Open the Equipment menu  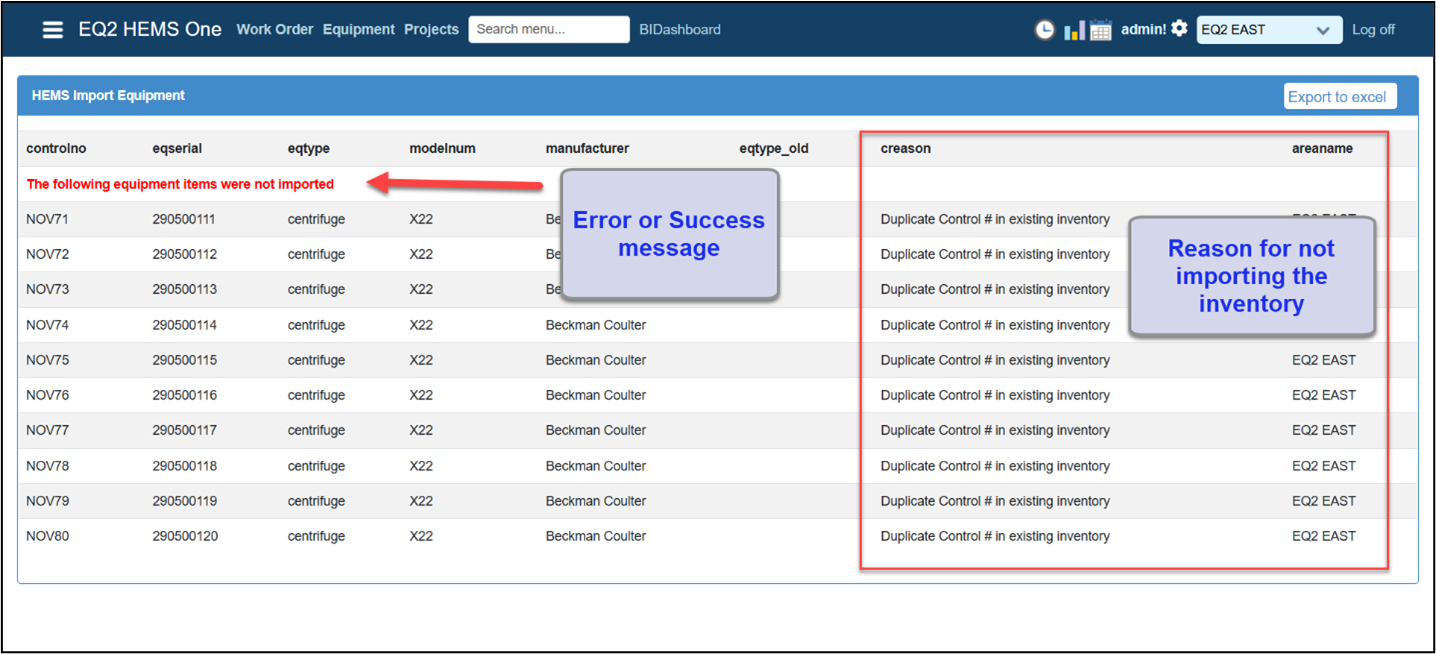tap(359, 30)
